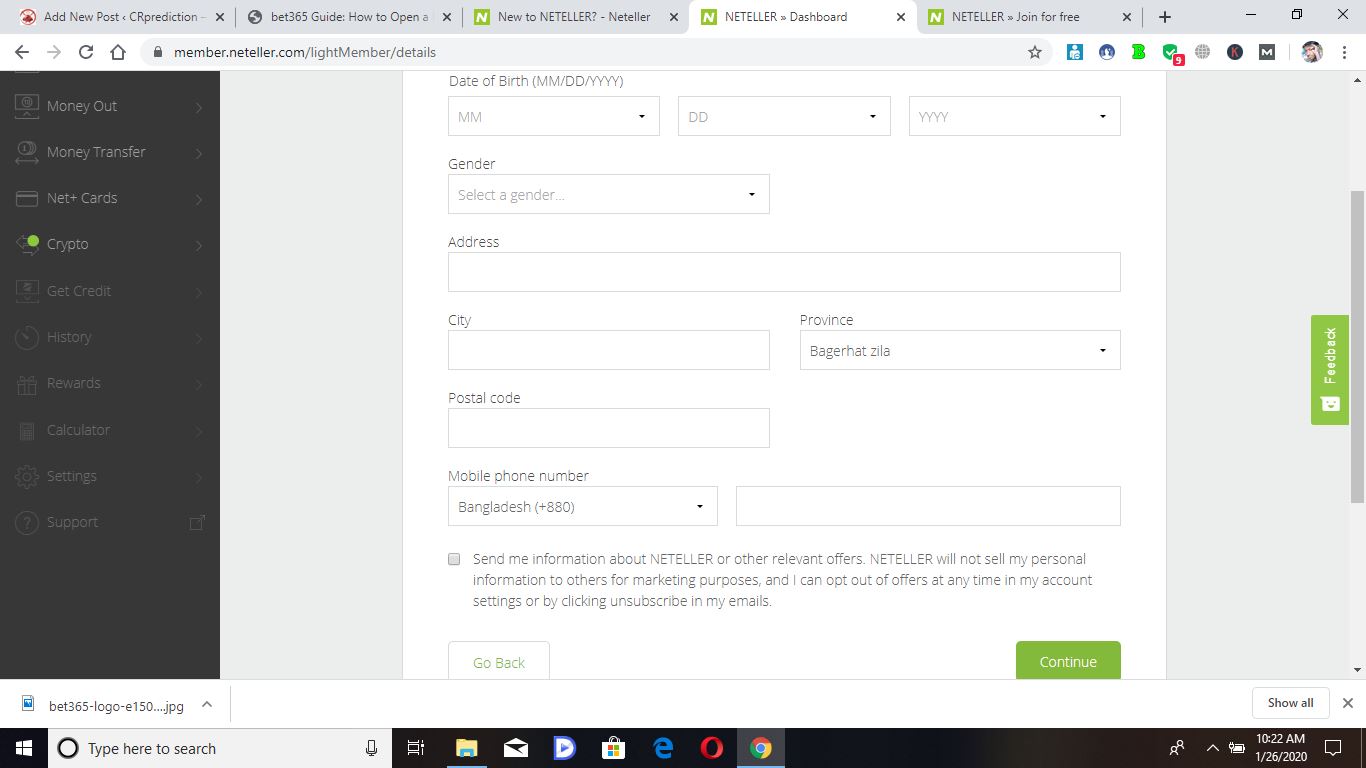Click into the Address input field
Image resolution: width=1366 pixels, height=768 pixels.
(784, 272)
